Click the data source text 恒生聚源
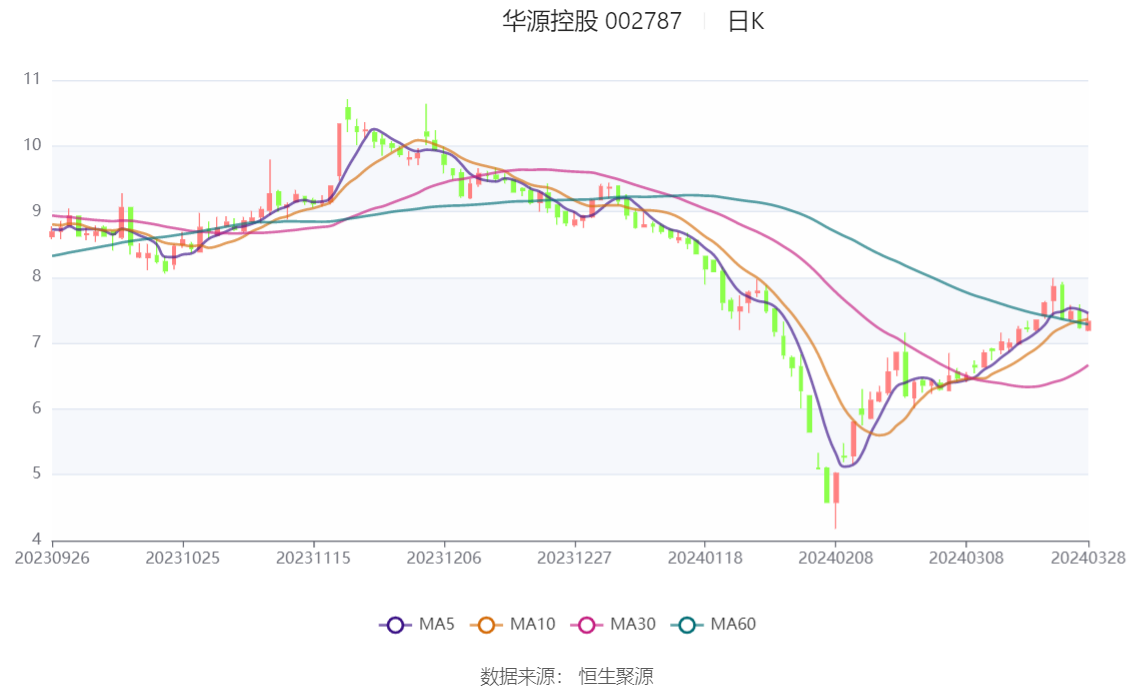 [x=616, y=677]
